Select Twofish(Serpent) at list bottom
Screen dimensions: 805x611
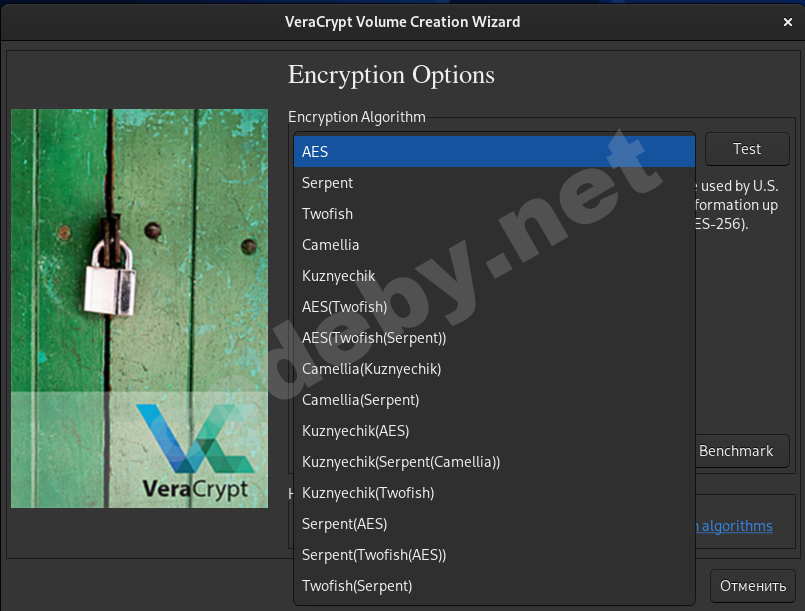point(494,586)
